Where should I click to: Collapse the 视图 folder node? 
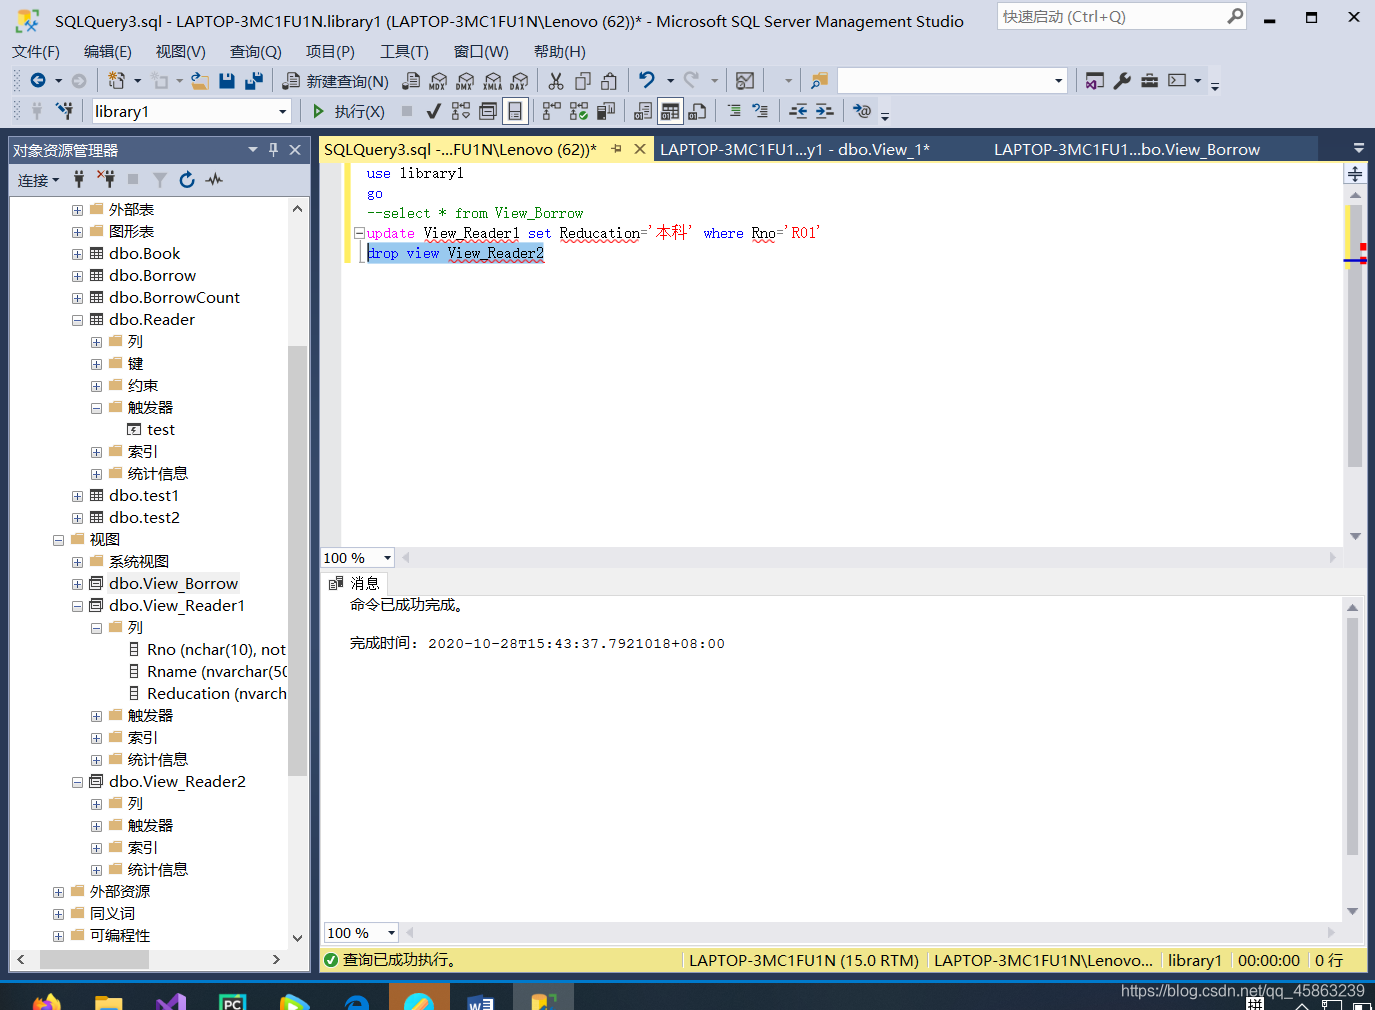(x=58, y=540)
